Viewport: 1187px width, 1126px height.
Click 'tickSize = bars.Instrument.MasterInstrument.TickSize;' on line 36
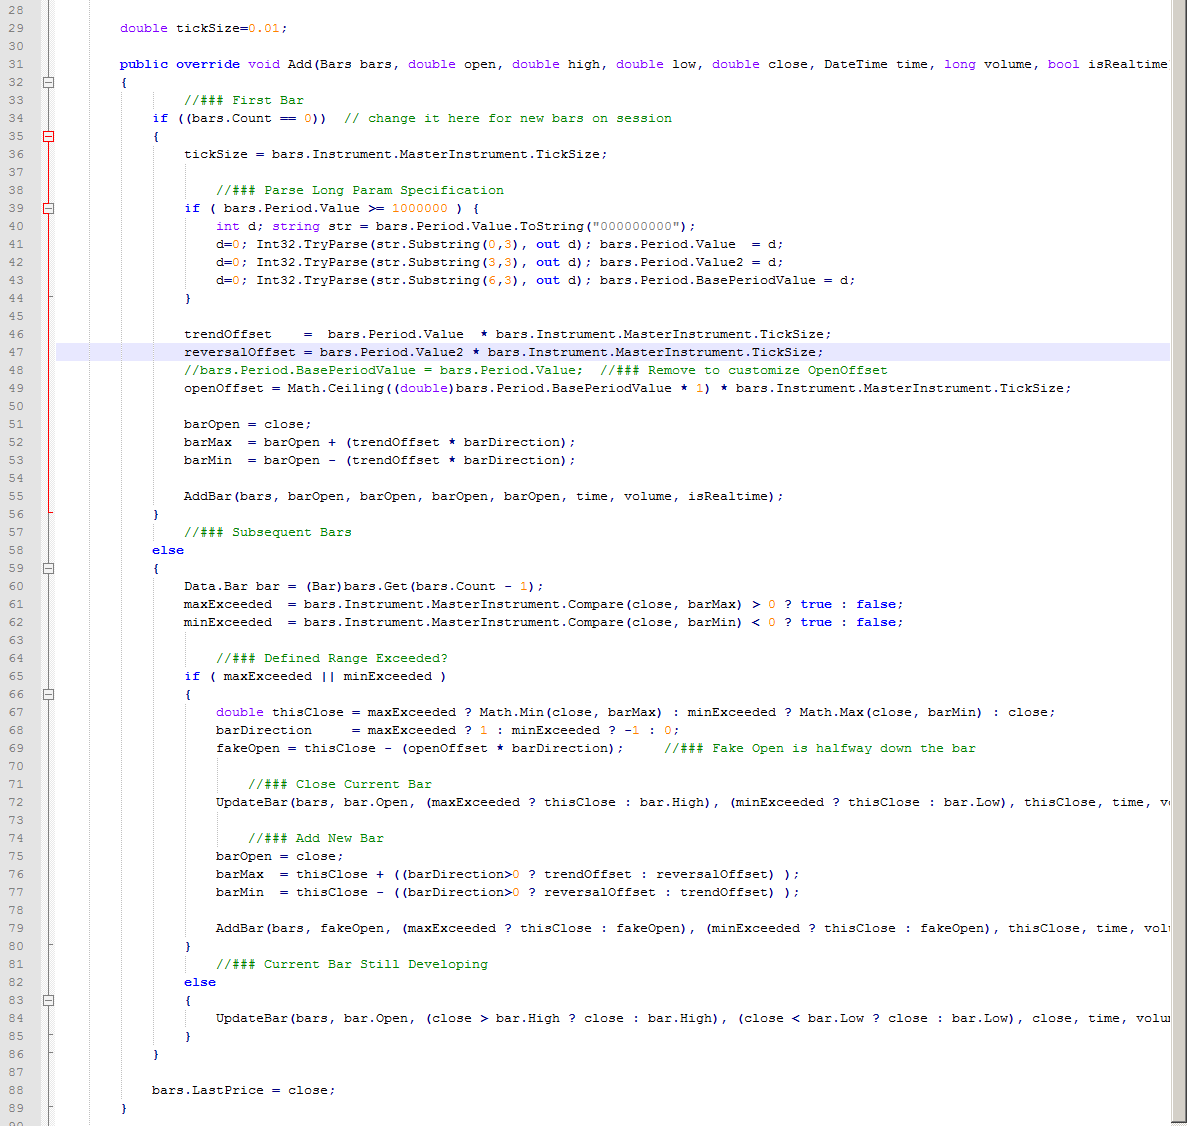pos(396,154)
